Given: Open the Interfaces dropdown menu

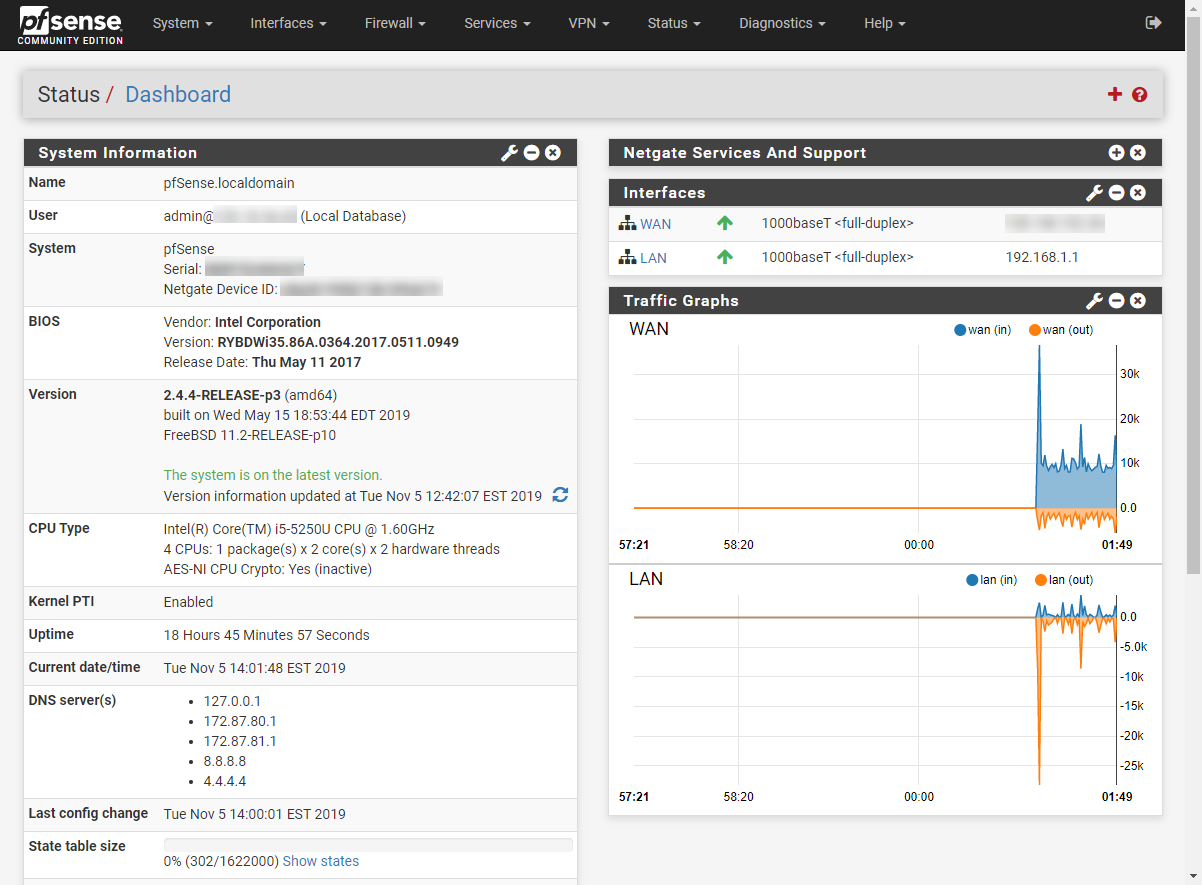Looking at the screenshot, I should [289, 23].
